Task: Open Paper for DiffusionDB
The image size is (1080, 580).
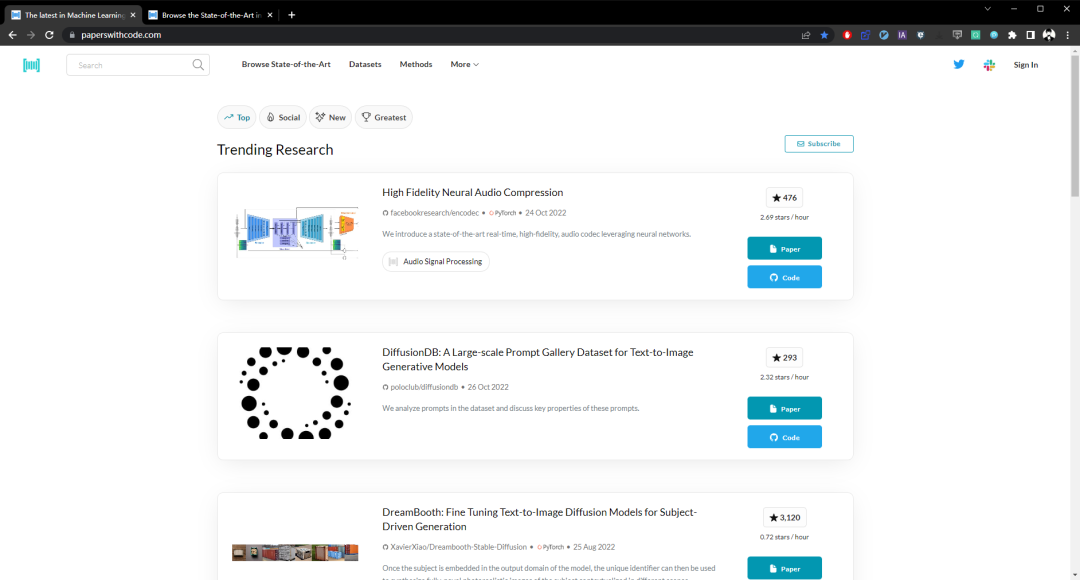Action: pos(785,408)
